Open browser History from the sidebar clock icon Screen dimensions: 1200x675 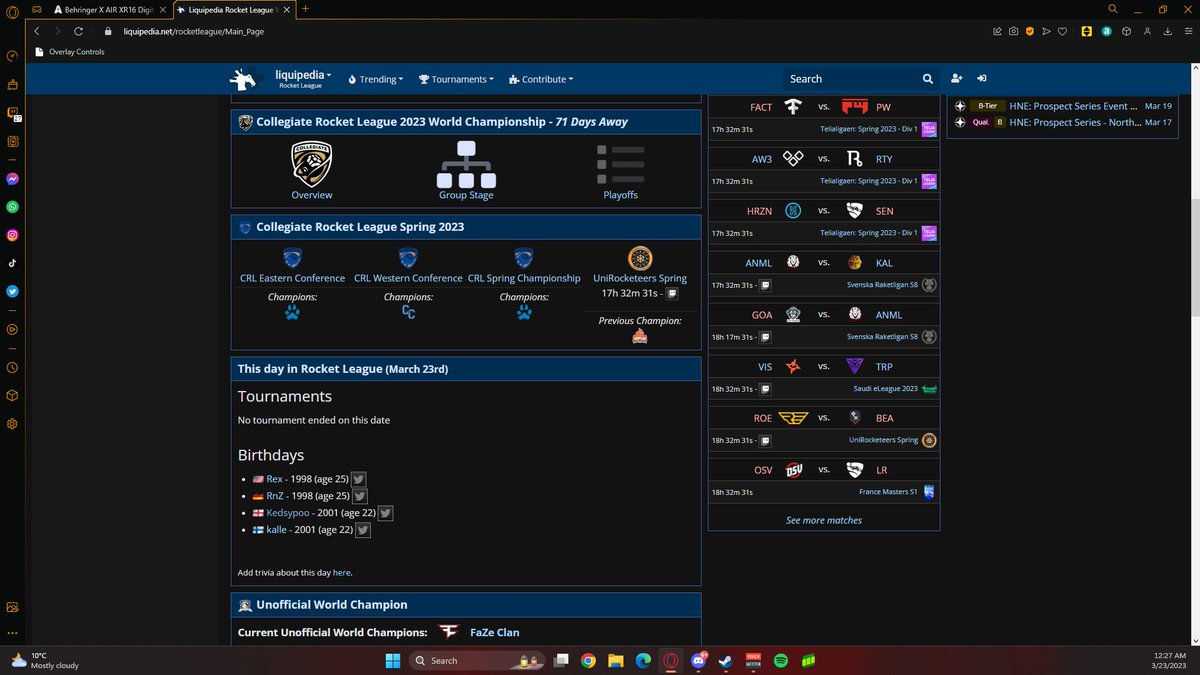(x=12, y=367)
